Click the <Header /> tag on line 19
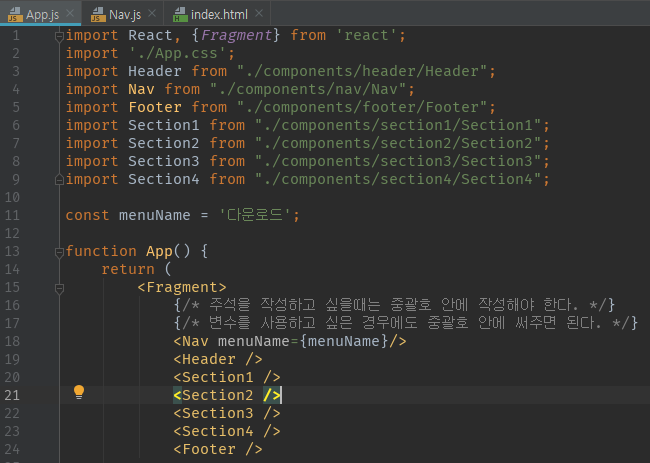Screen dimensions: 650x463 (218, 359)
